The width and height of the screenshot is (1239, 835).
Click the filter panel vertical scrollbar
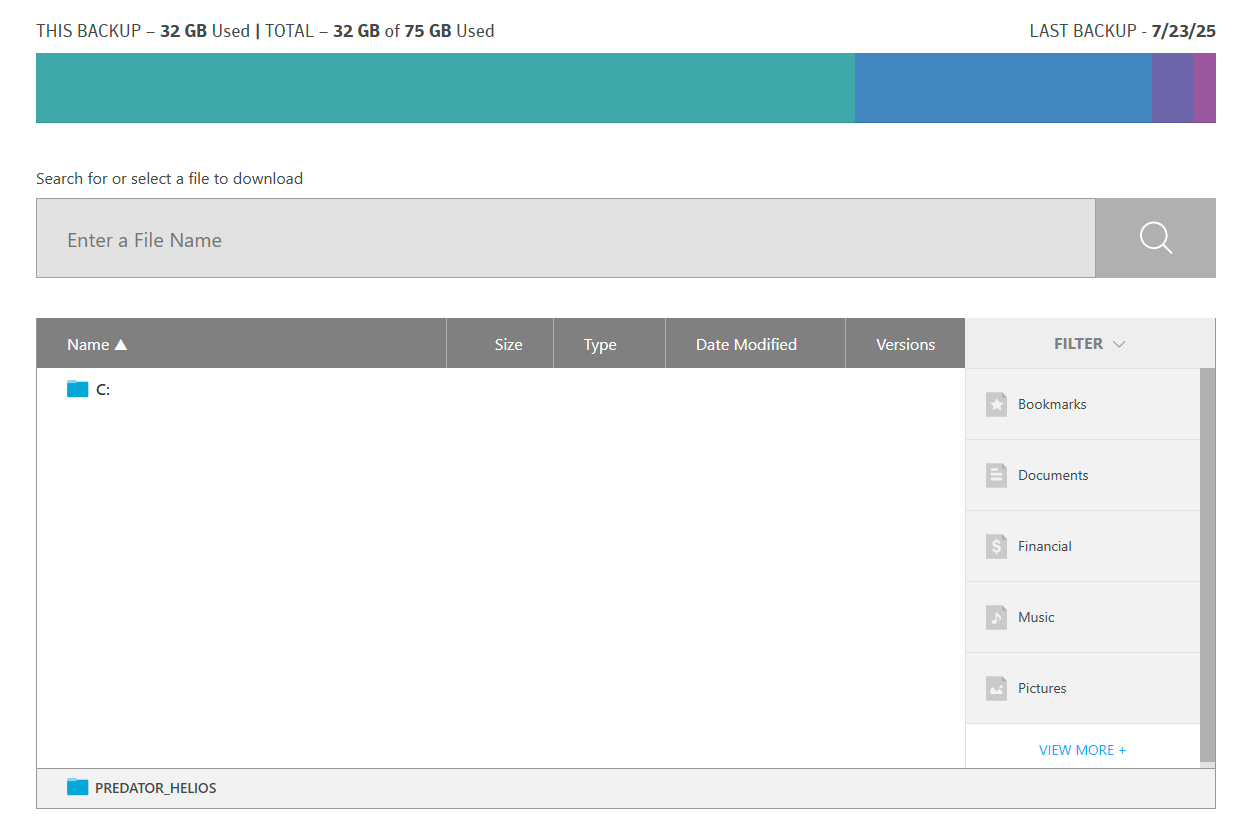coord(1207,565)
